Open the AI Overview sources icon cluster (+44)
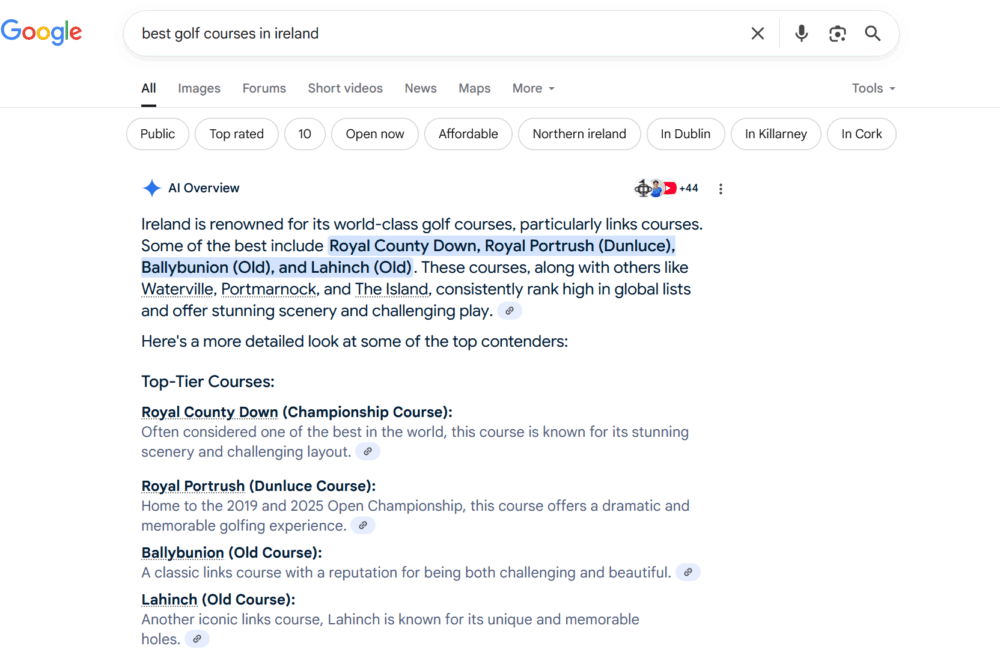This screenshot has height=661, width=1000. pyautogui.click(x=666, y=188)
